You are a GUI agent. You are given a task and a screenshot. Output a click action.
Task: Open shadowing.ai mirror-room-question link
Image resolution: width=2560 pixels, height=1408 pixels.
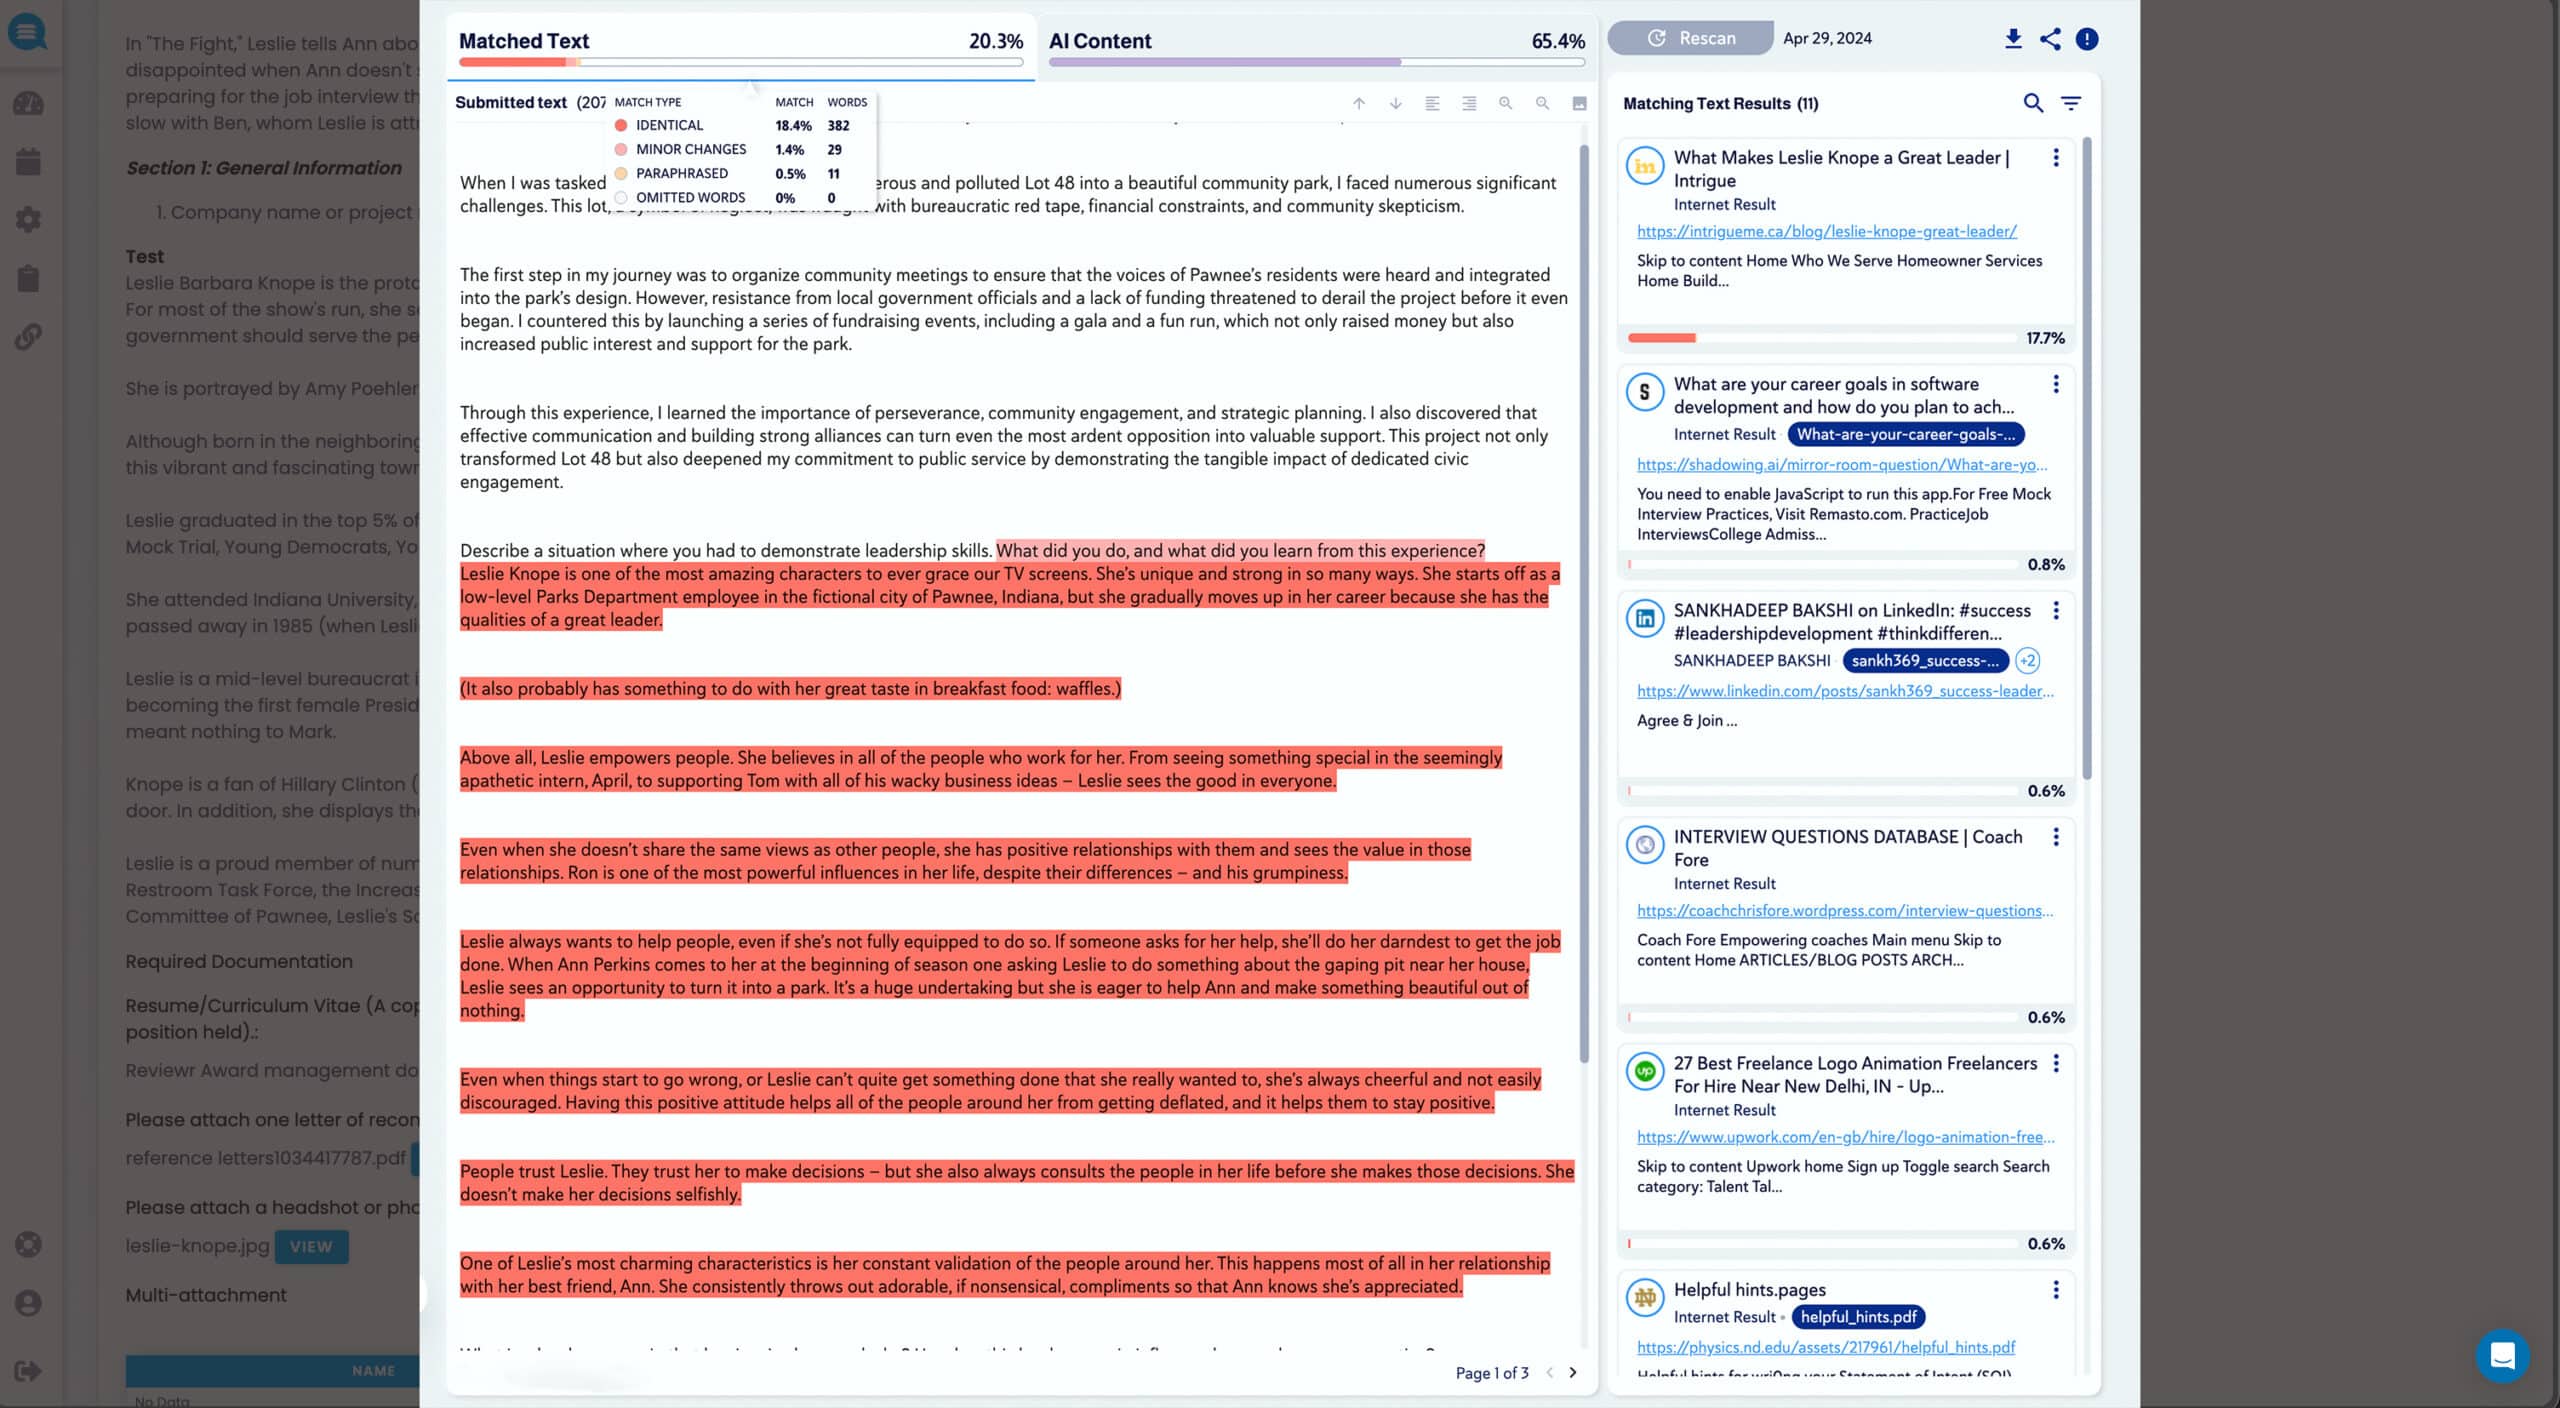[x=1842, y=465]
